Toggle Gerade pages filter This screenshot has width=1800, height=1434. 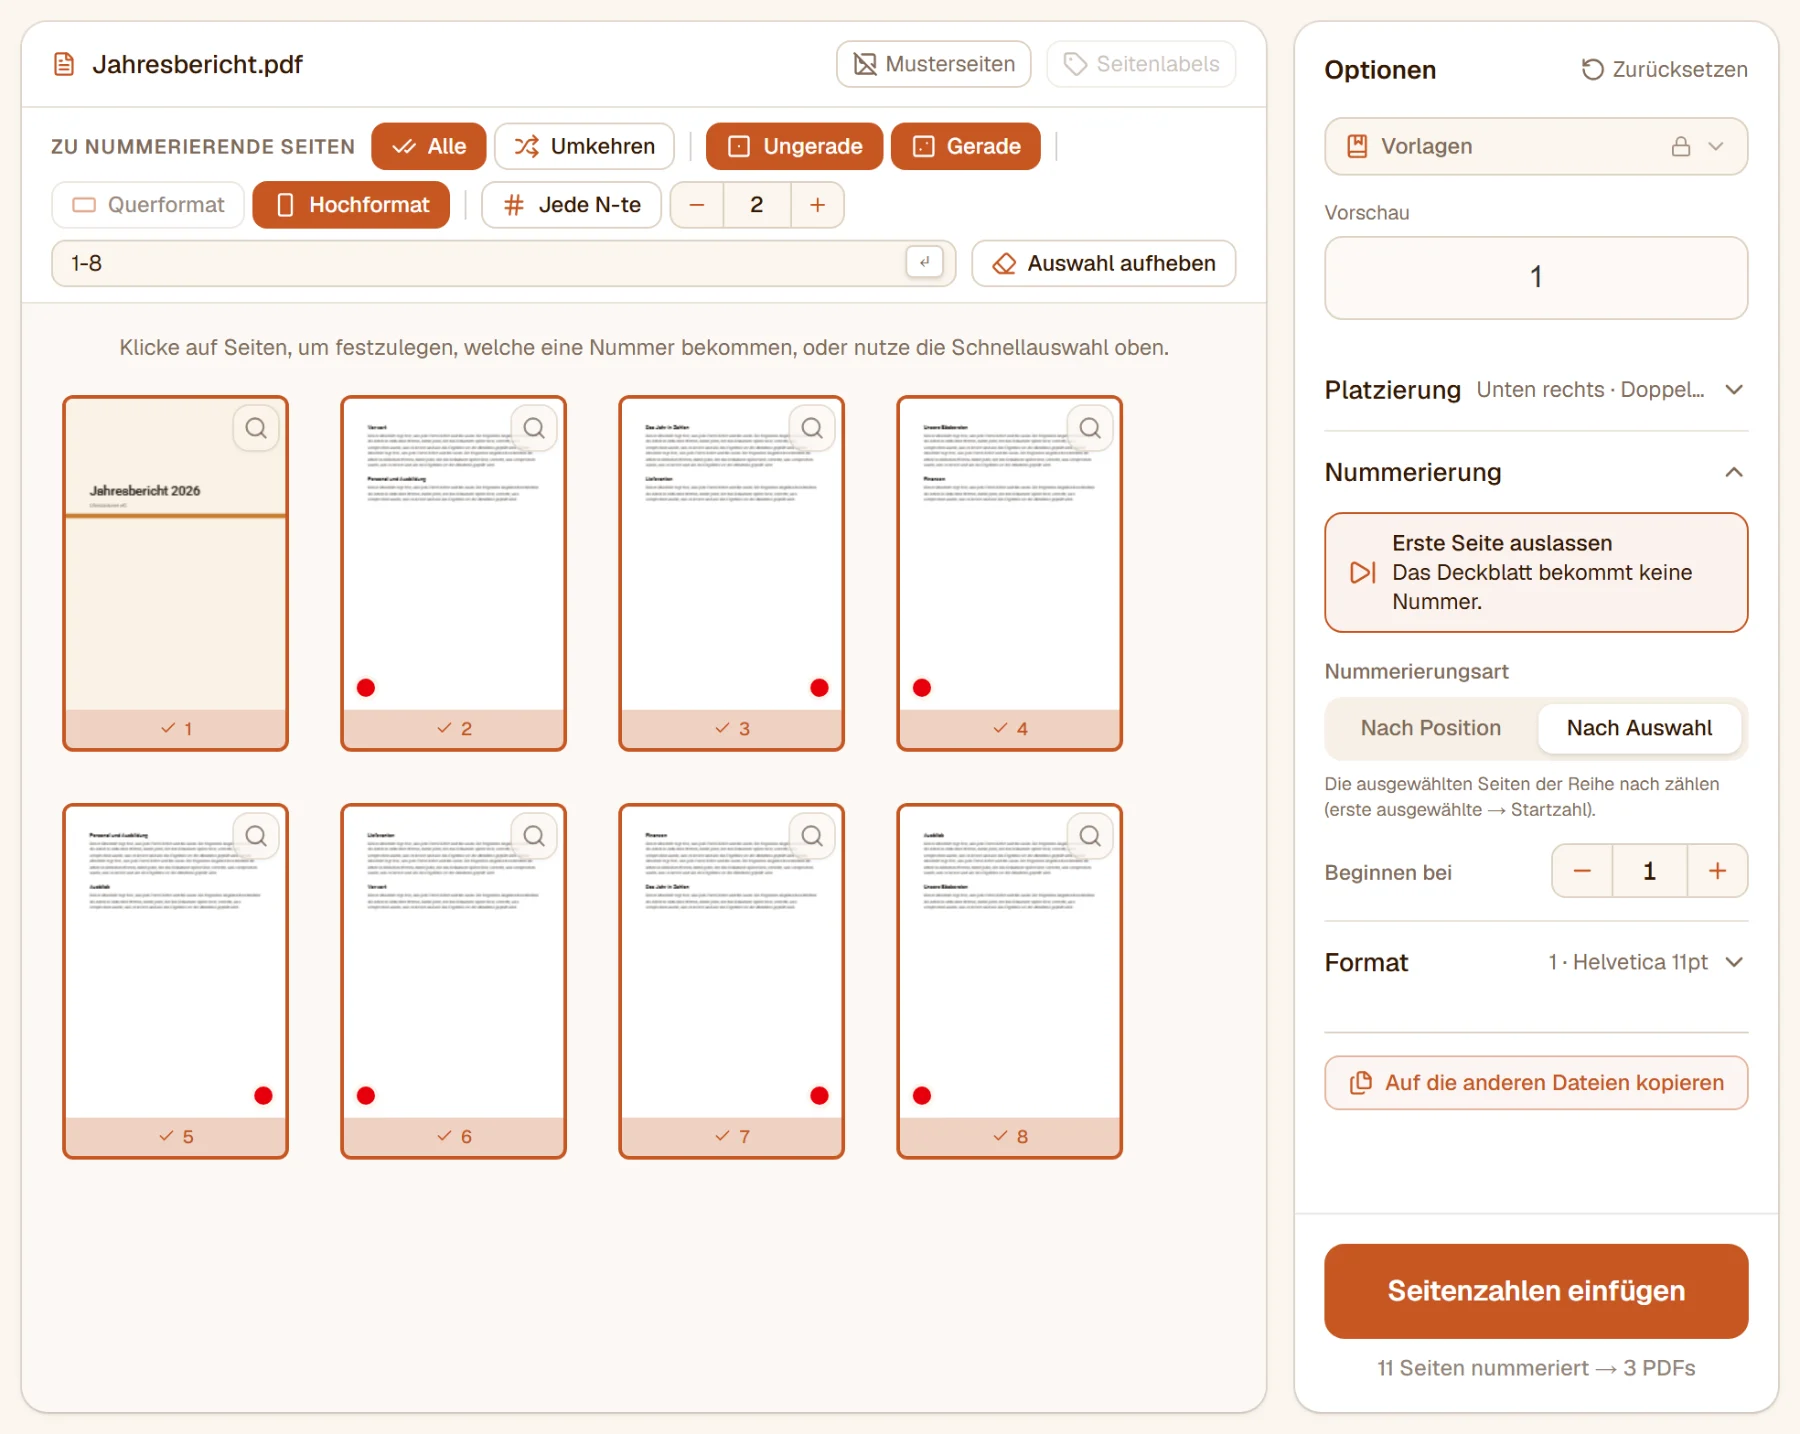pos(966,146)
